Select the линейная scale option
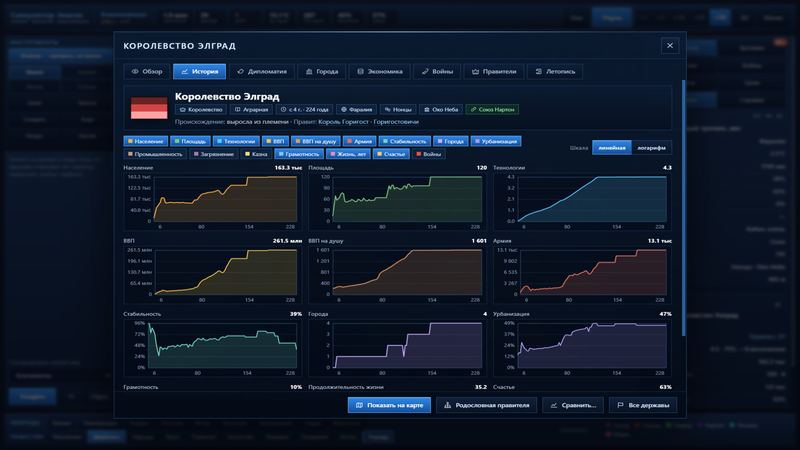Image resolution: width=800 pixels, height=450 pixels. tap(612, 147)
